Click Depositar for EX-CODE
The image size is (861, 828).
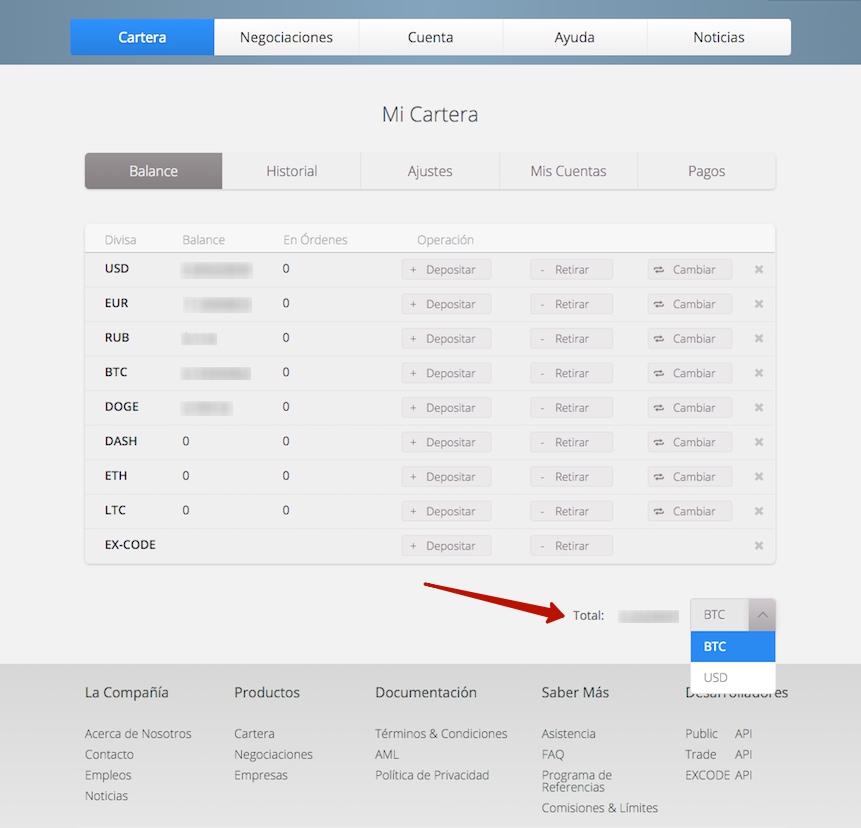446,546
